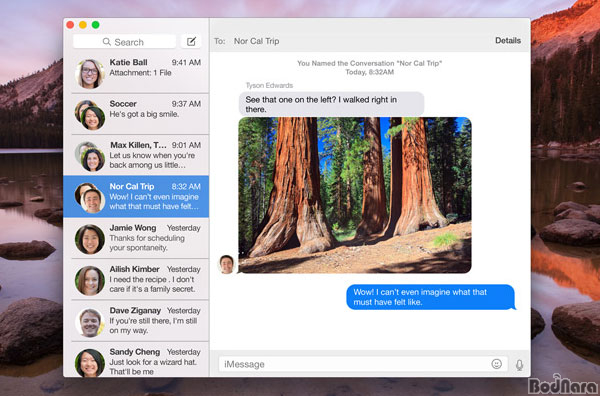Viewport: 600px width, 396px height.
Task: Click the iMessage text input field
Action: pos(363,364)
